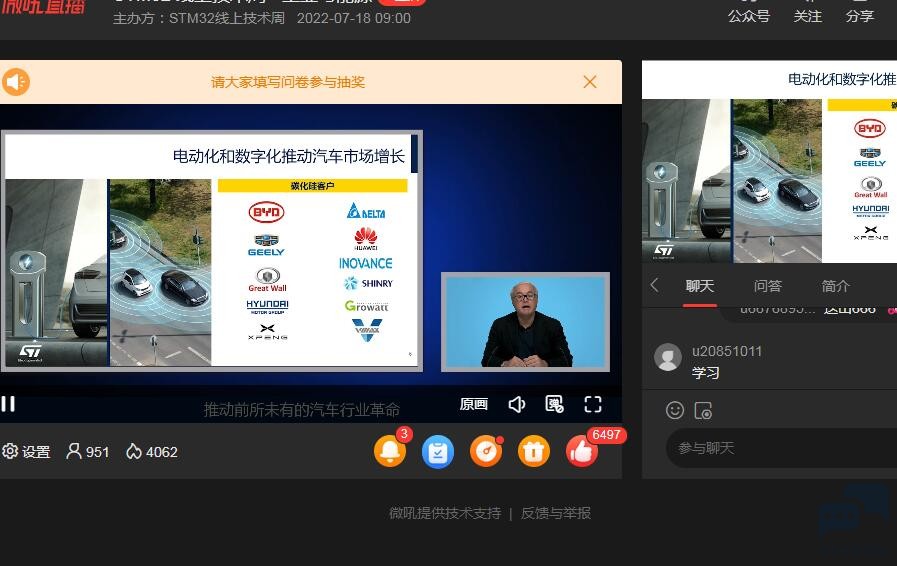897x566 pixels.
Task: Mute the video volume speaker icon
Action: pyautogui.click(x=517, y=405)
